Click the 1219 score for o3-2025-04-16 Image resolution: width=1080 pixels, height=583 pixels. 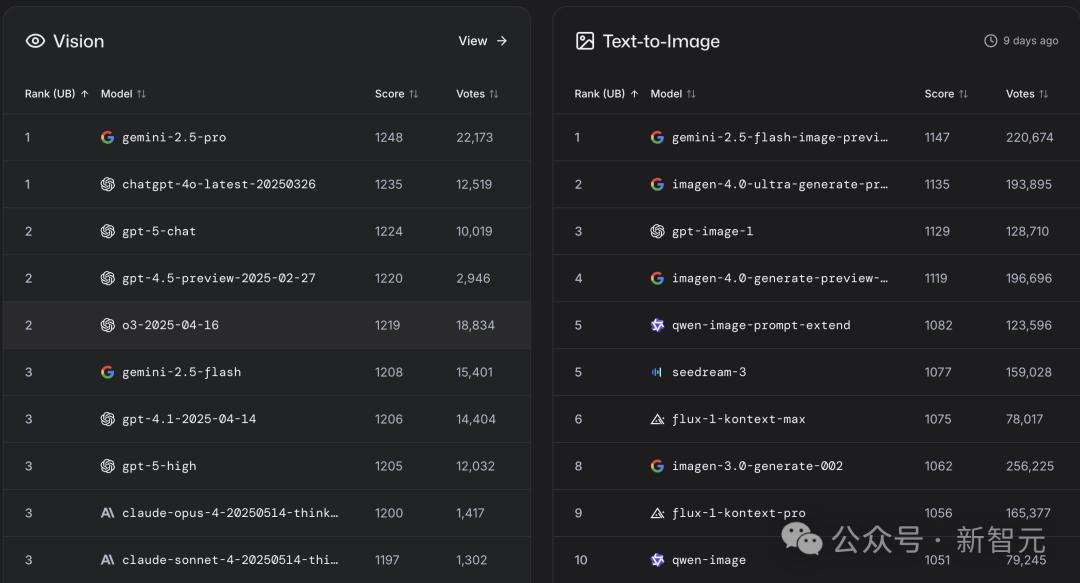point(387,325)
